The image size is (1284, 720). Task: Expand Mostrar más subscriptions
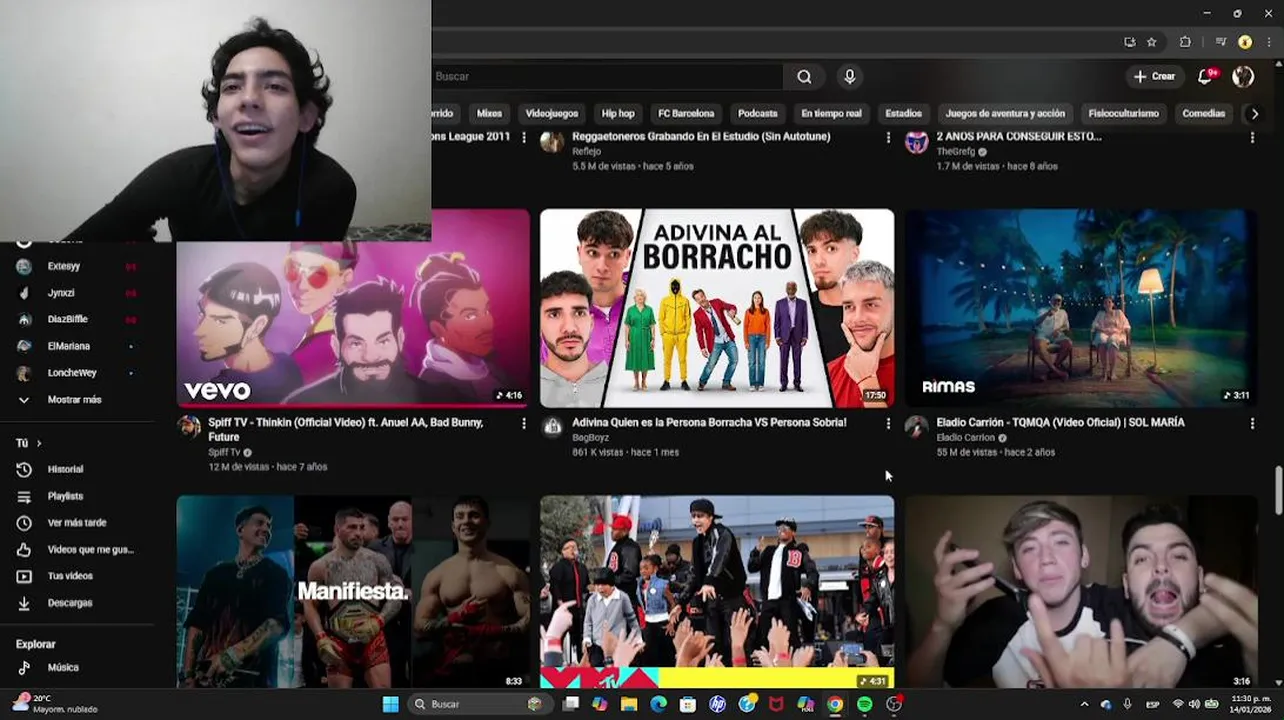[74, 400]
